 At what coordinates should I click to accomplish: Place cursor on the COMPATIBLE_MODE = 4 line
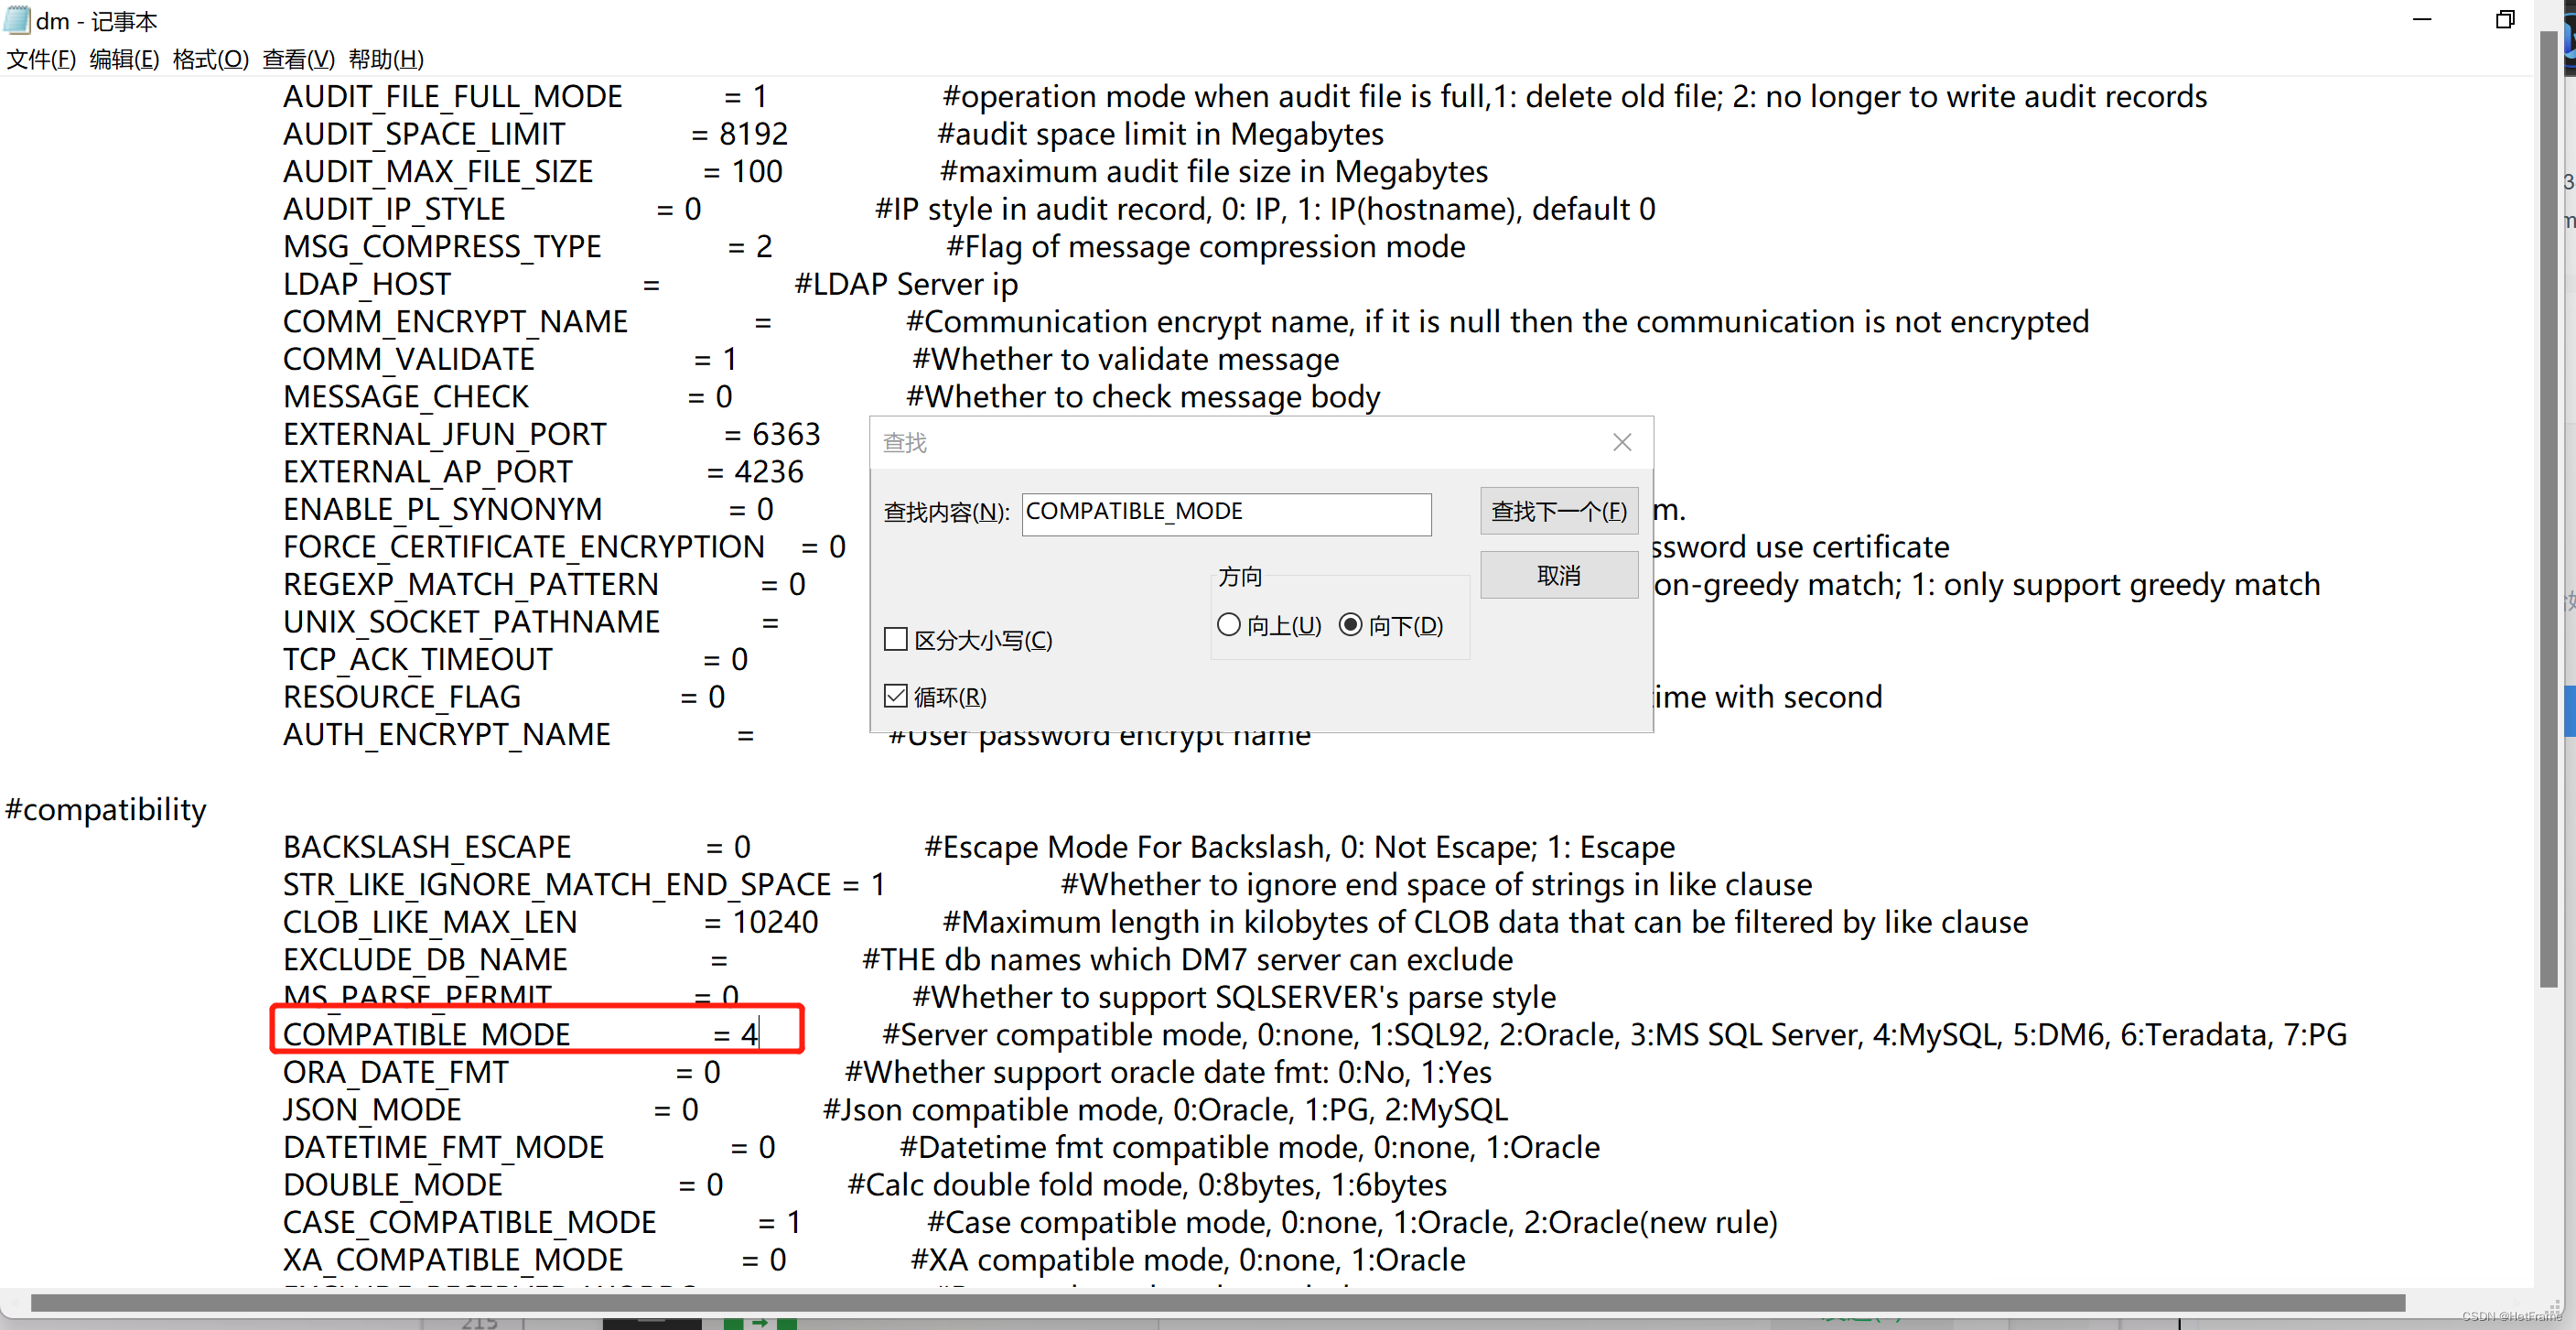520,1033
